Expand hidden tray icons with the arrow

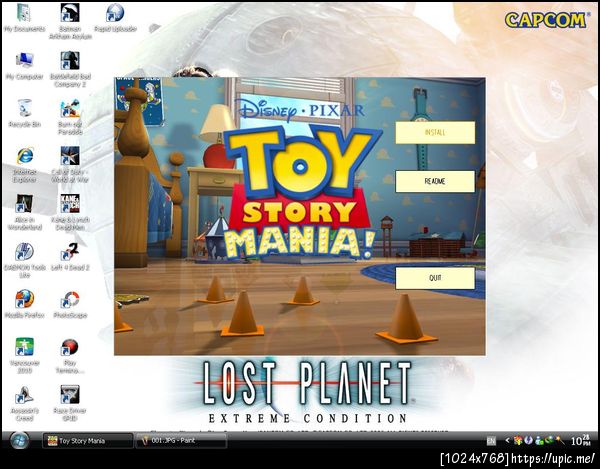[507, 441]
